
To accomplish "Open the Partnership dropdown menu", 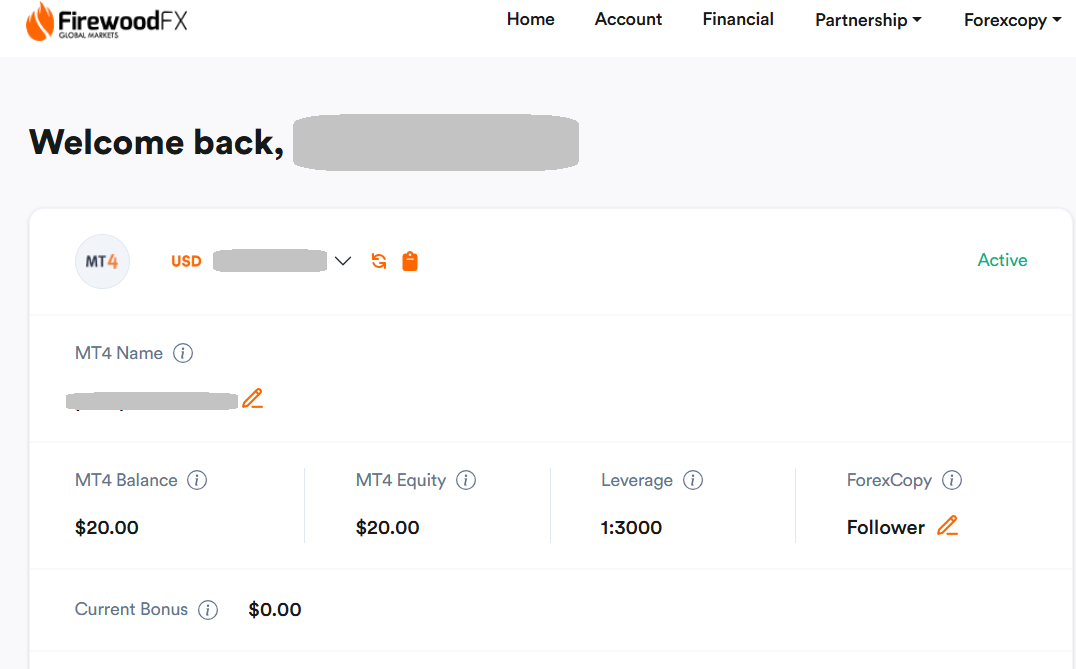I will tap(868, 20).
